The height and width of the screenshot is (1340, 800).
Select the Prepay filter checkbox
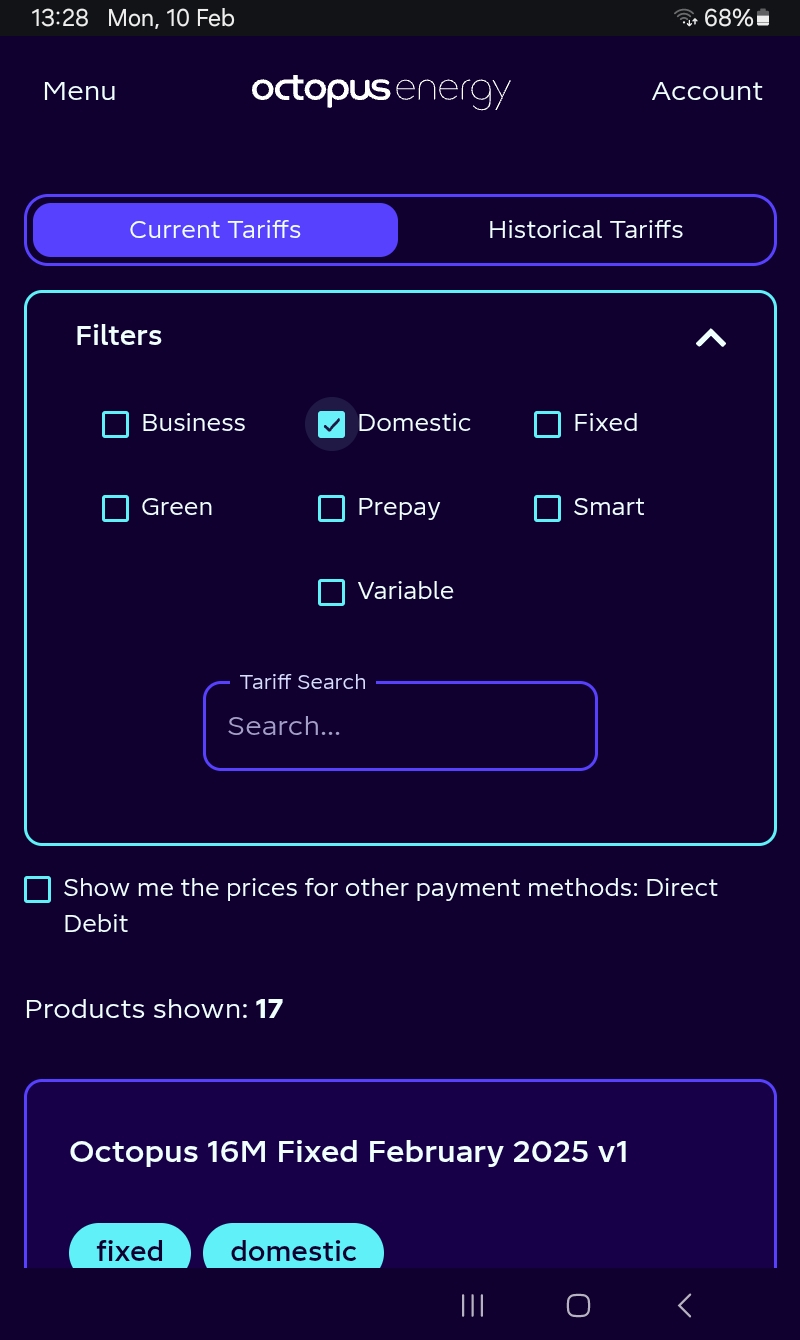tap(331, 508)
